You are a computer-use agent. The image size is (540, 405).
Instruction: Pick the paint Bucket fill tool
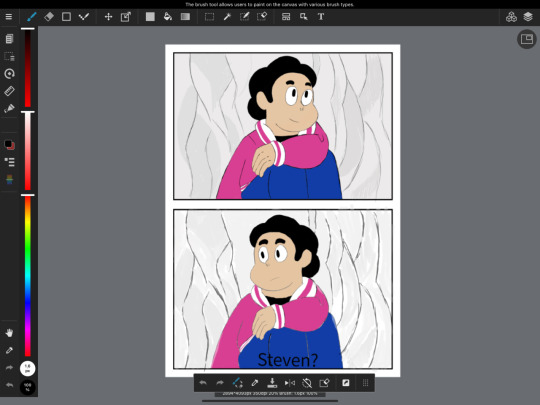168,17
